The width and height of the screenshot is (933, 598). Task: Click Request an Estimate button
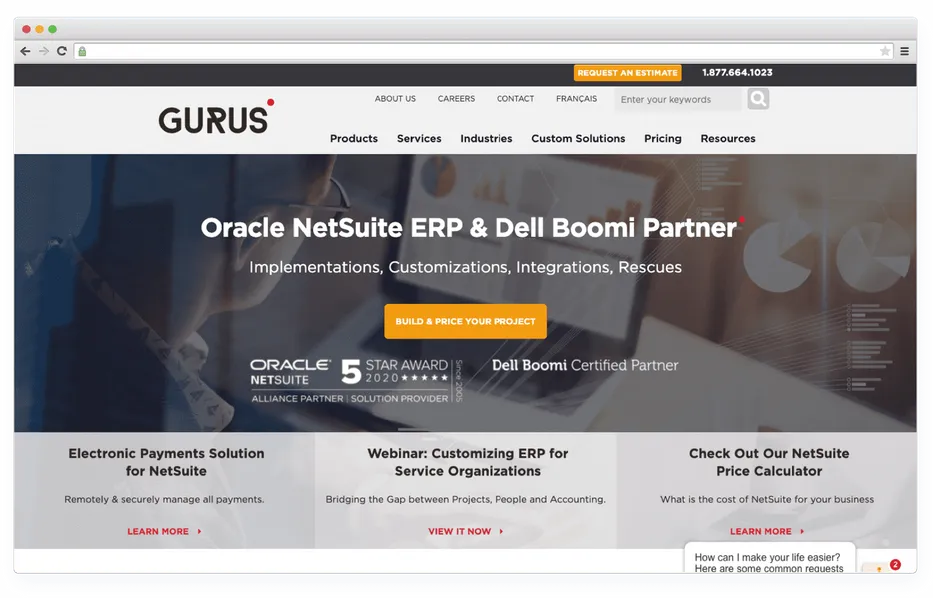627,73
